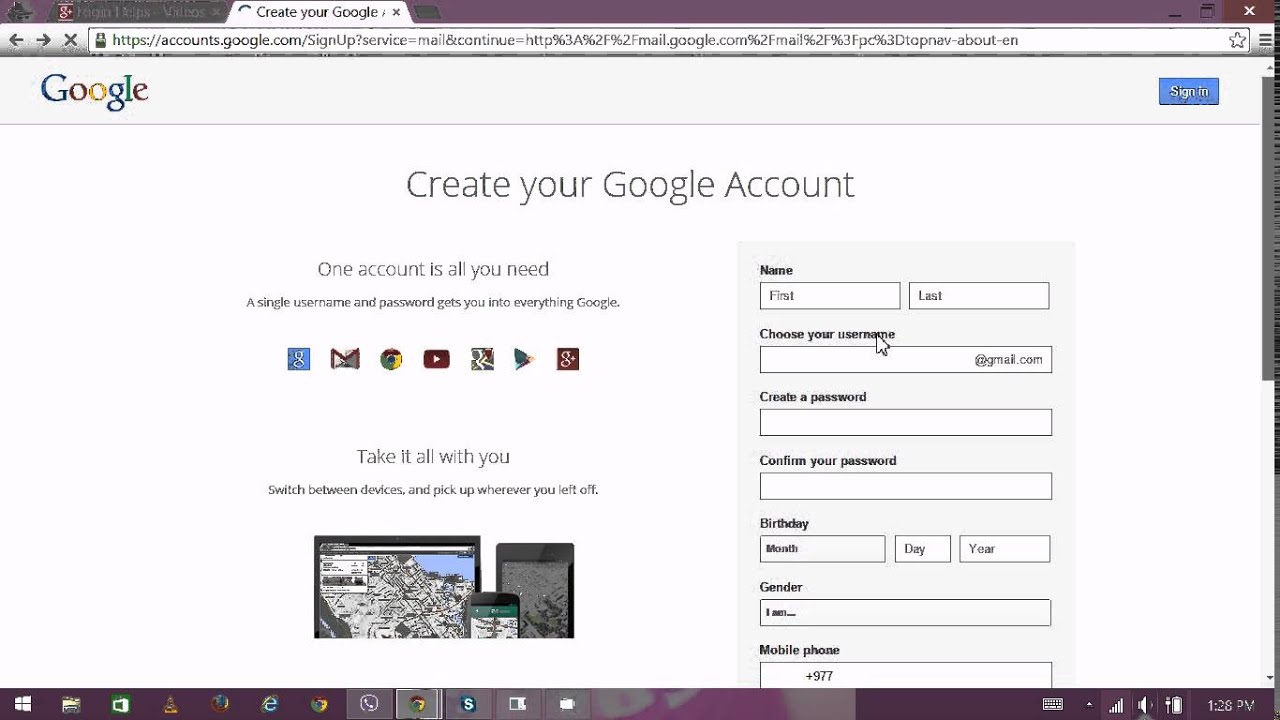Click the browser forward arrow
The width and height of the screenshot is (1280, 720).
pyautogui.click(x=43, y=40)
